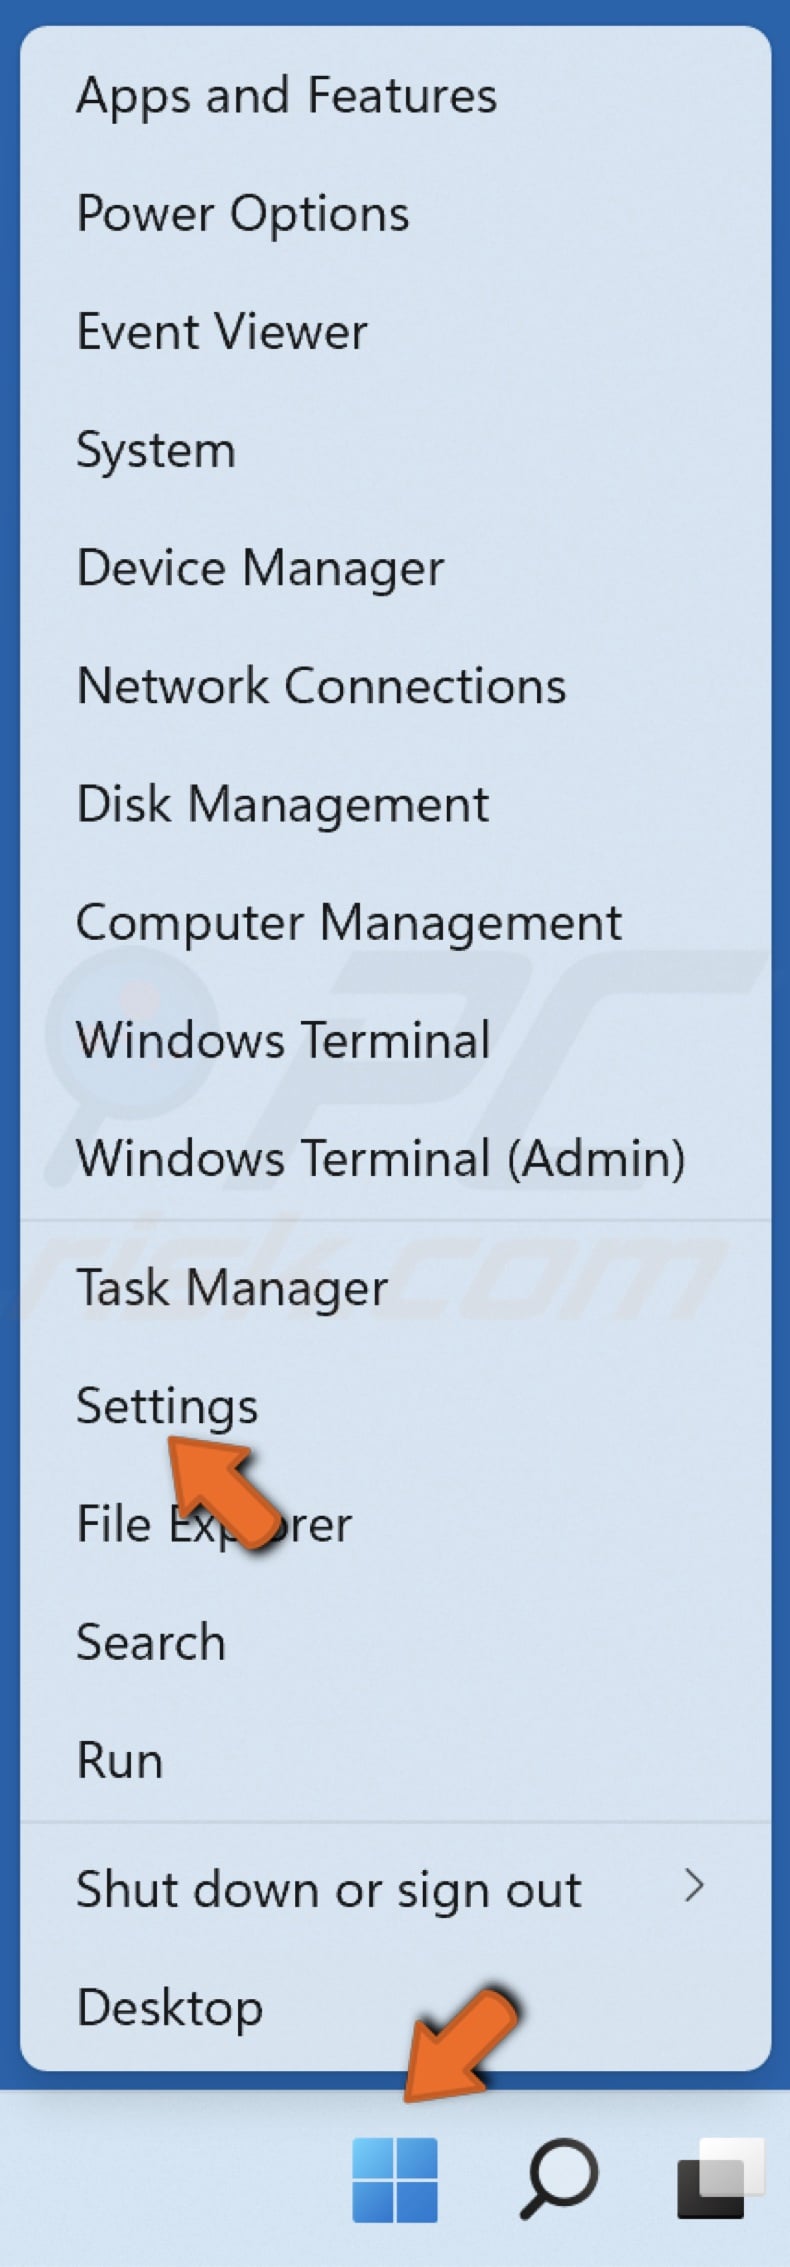
Task: Launch Disk Management
Action: (283, 803)
